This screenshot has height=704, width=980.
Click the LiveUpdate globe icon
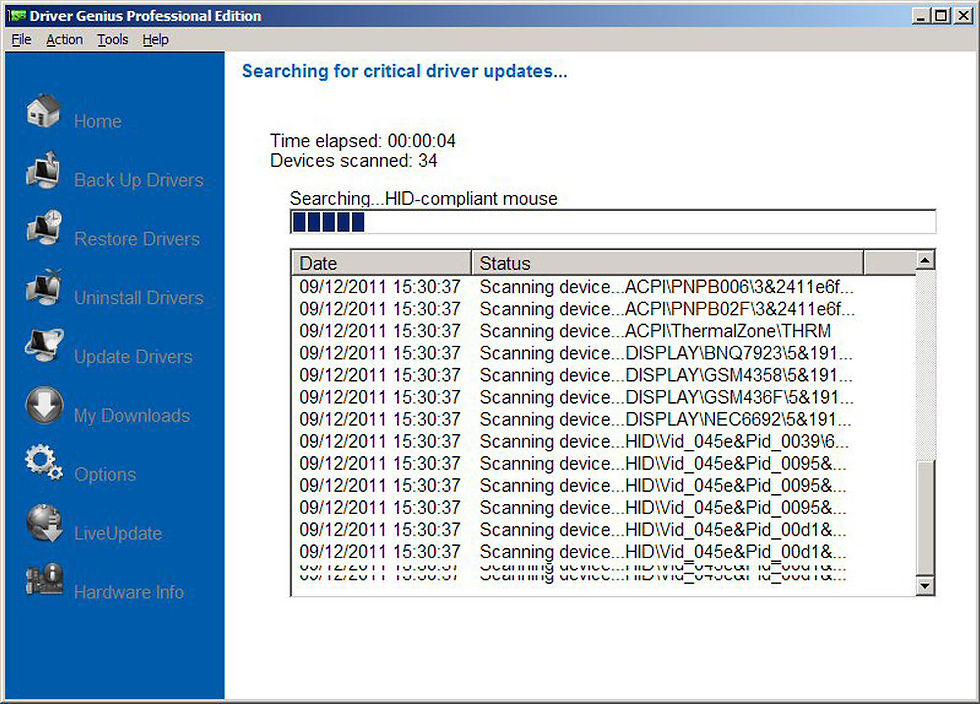44,523
